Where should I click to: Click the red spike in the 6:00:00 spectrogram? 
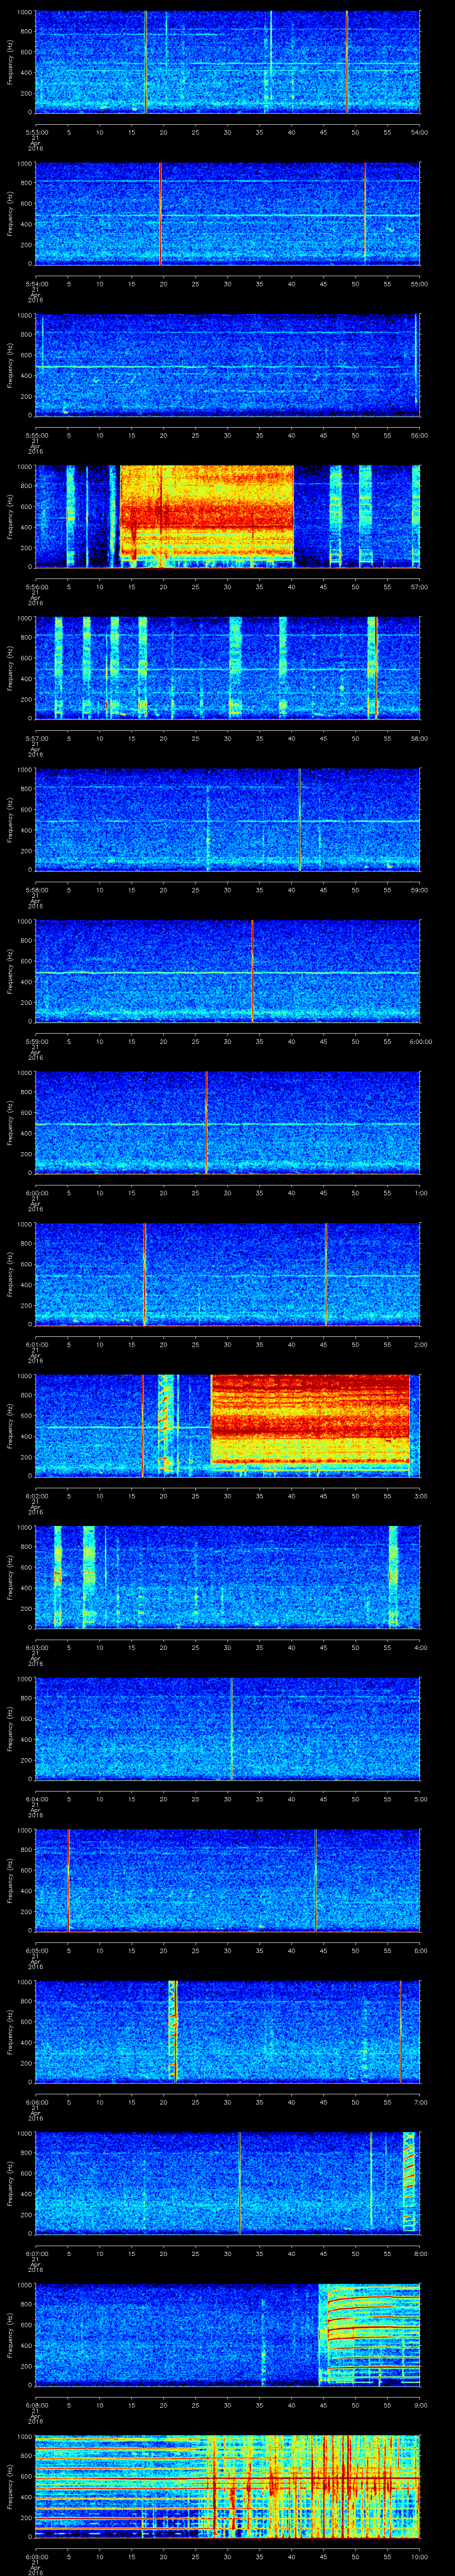(x=206, y=1121)
